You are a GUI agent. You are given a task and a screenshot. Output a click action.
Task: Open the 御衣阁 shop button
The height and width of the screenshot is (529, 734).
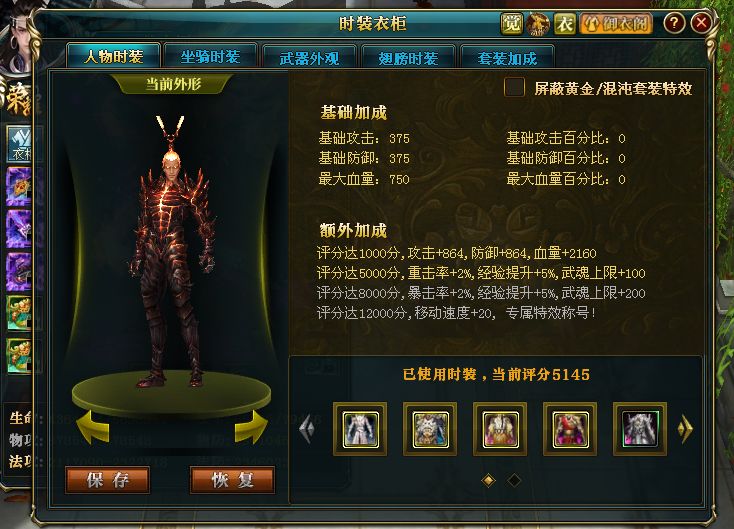coord(617,23)
